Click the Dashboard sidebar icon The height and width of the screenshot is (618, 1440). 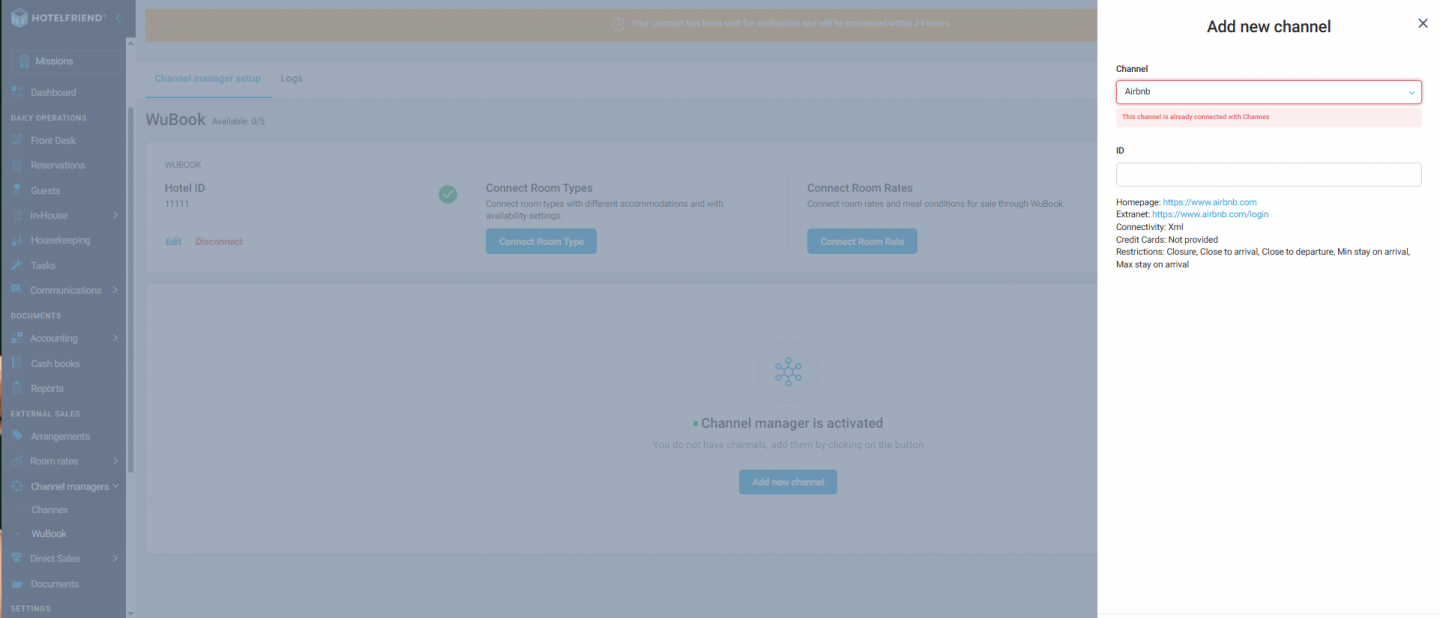[17, 93]
